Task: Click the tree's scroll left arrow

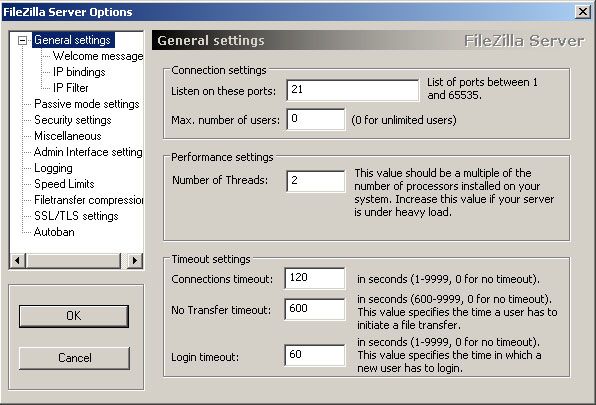Action: coord(17,261)
